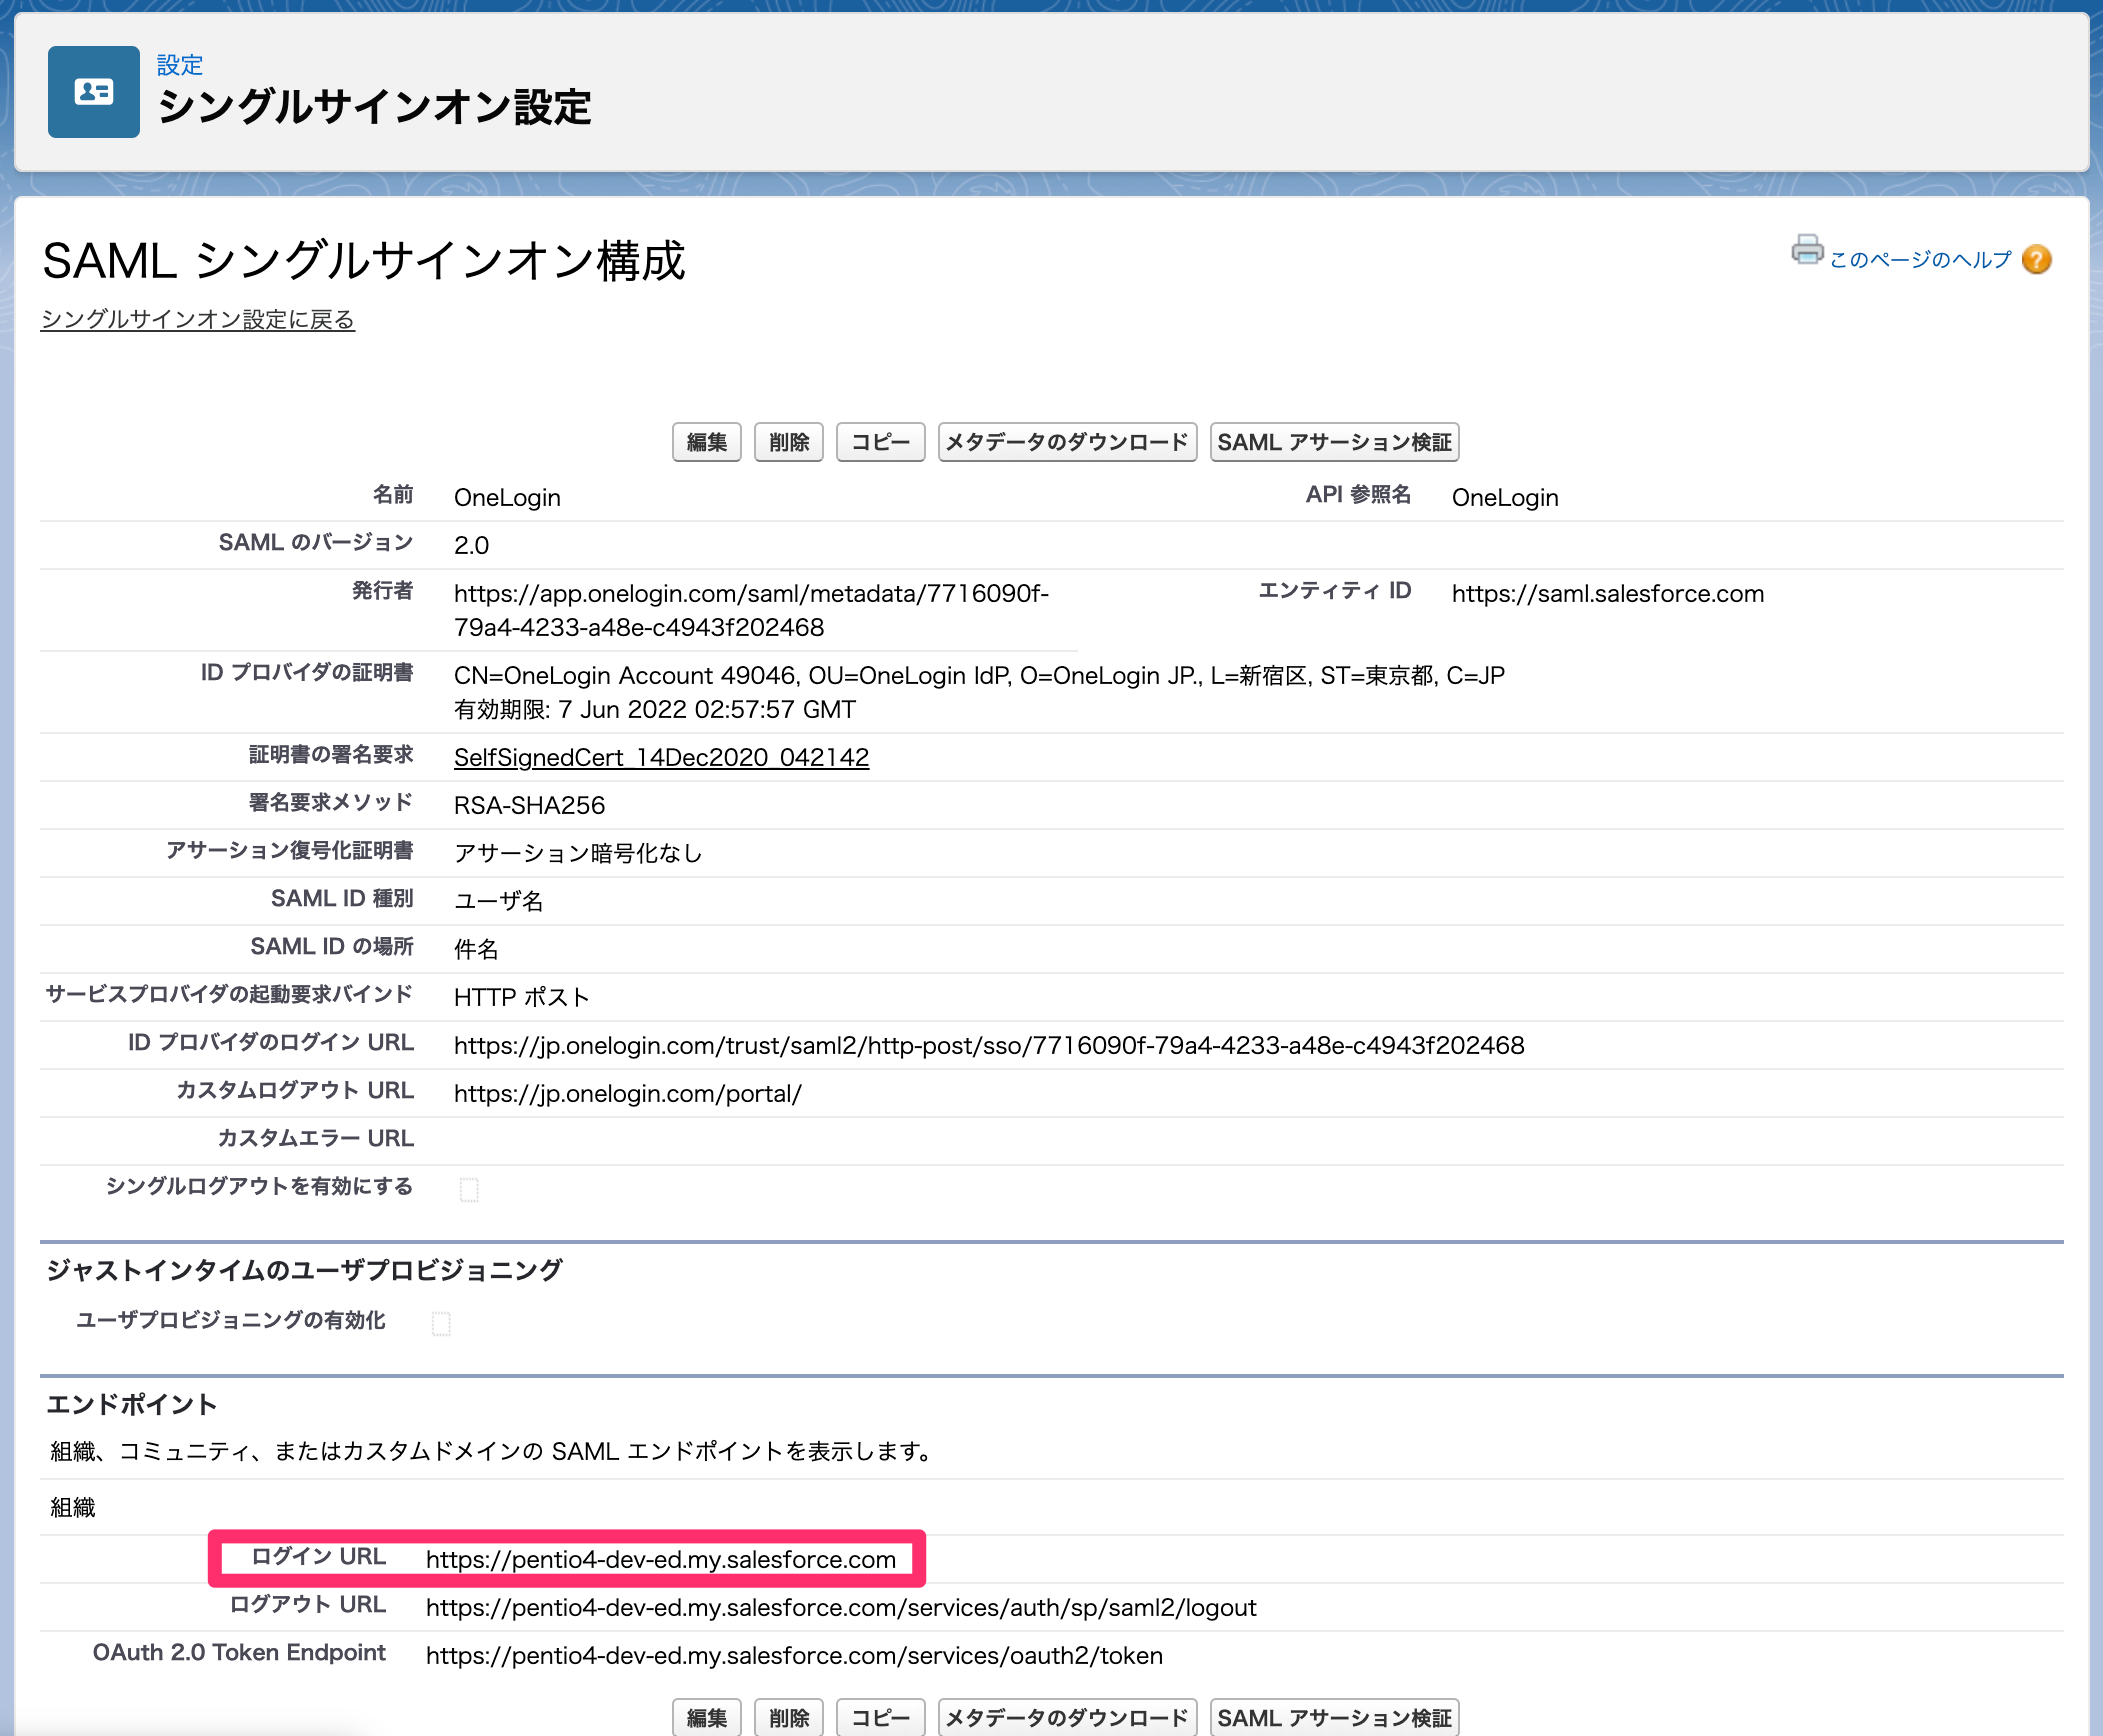
Task: Select the 発行者 onelogin metadata URL
Action: click(x=751, y=611)
